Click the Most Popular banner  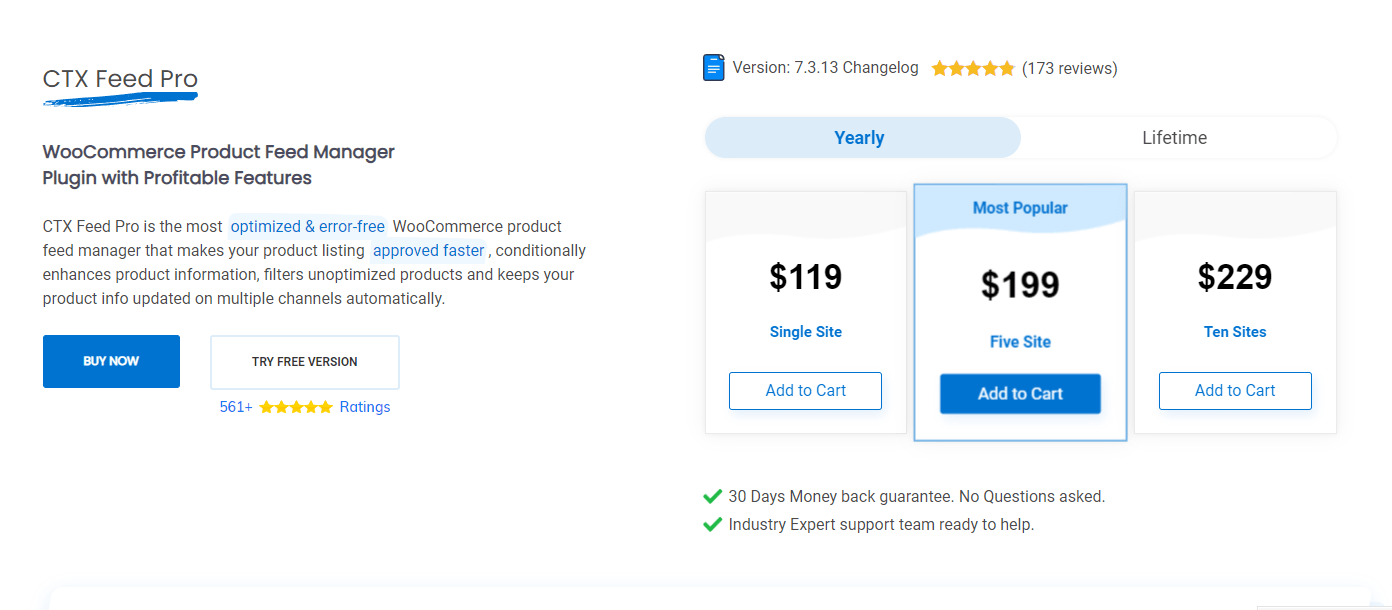click(x=1020, y=208)
